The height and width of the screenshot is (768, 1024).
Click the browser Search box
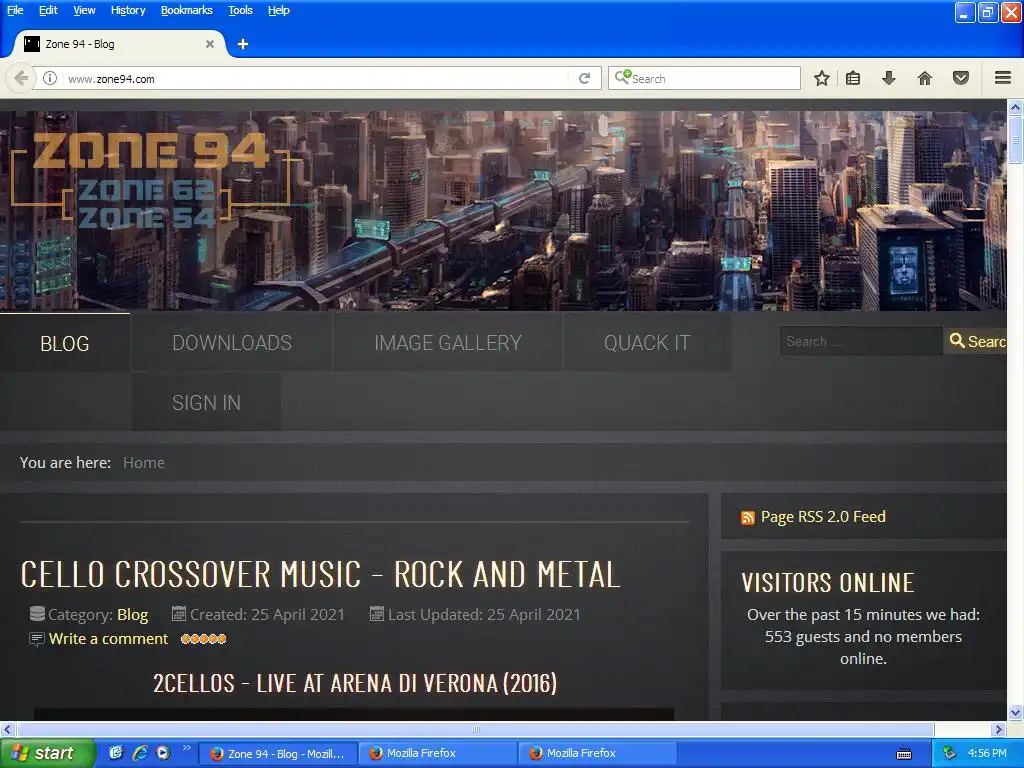click(x=704, y=78)
